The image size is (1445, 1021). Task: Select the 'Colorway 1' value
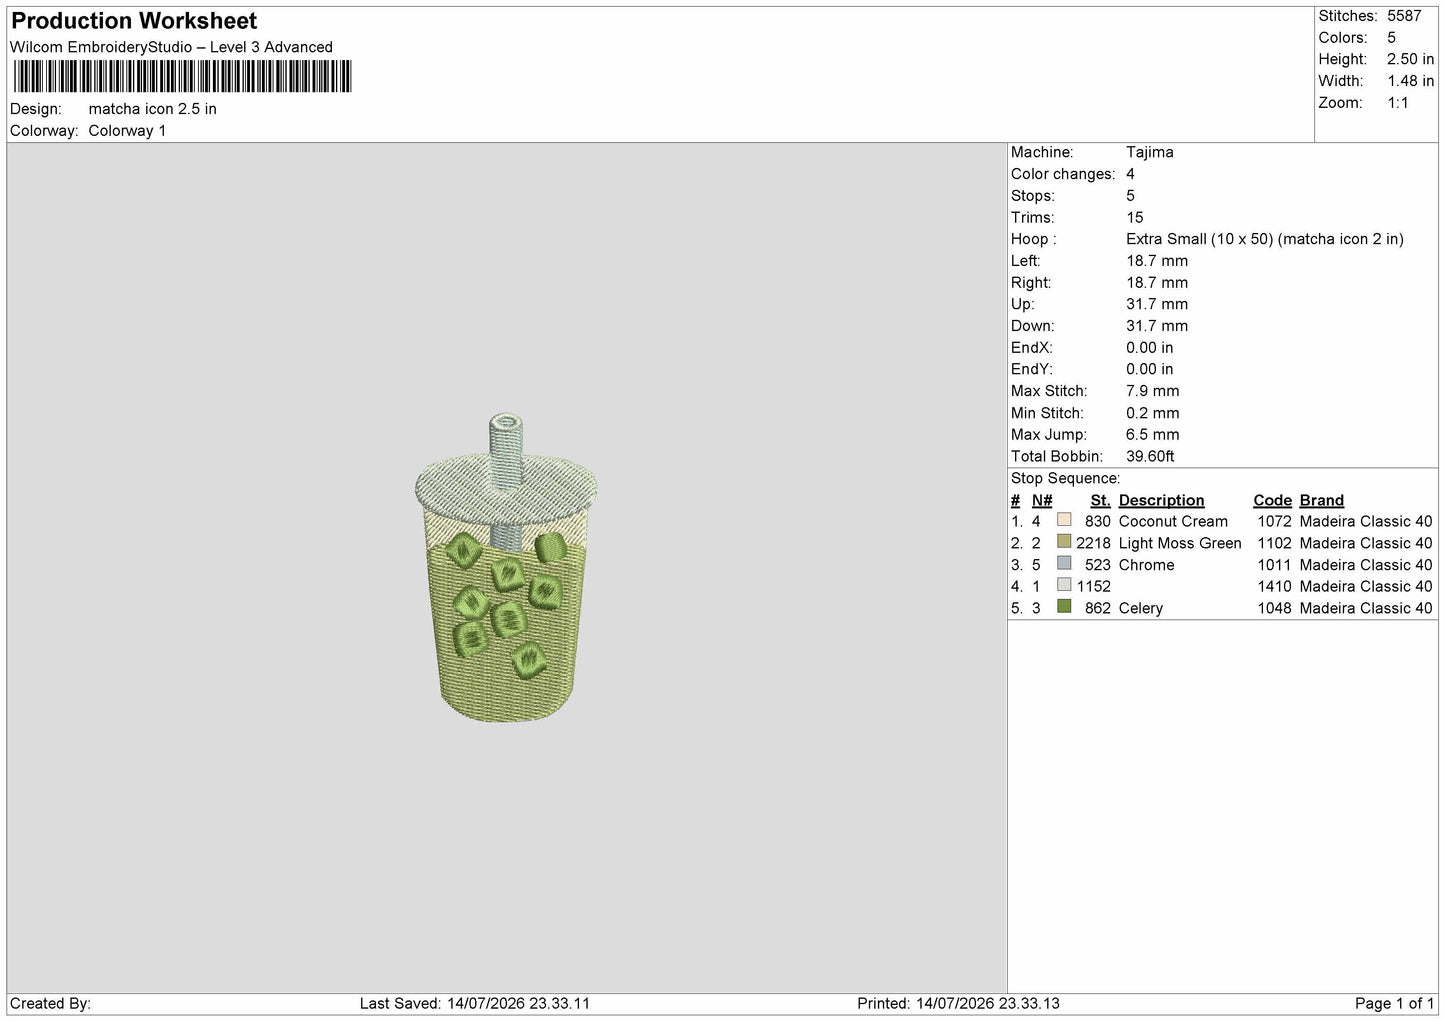(x=127, y=131)
